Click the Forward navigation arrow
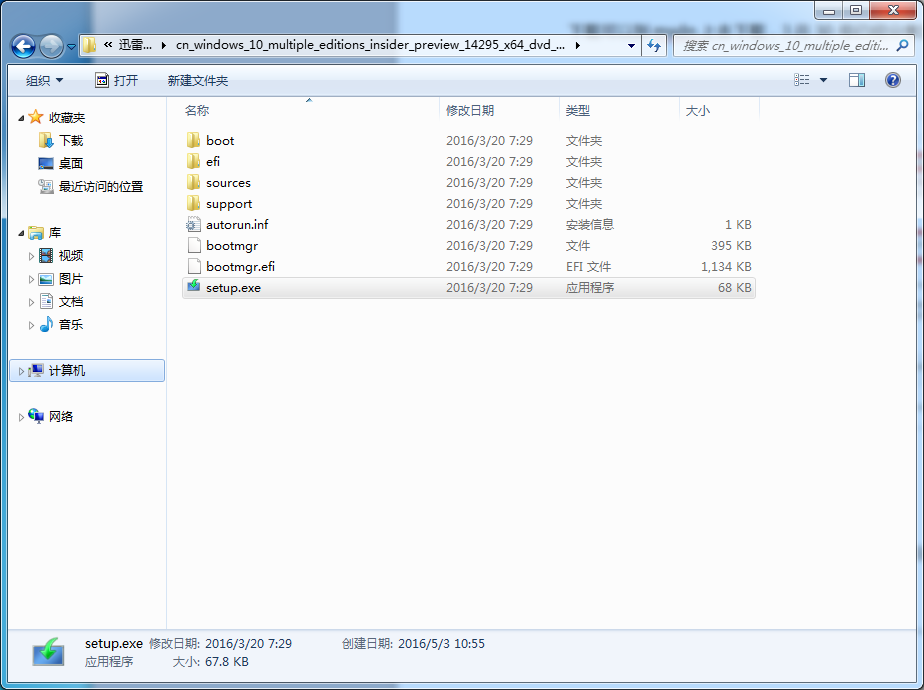 (x=51, y=46)
